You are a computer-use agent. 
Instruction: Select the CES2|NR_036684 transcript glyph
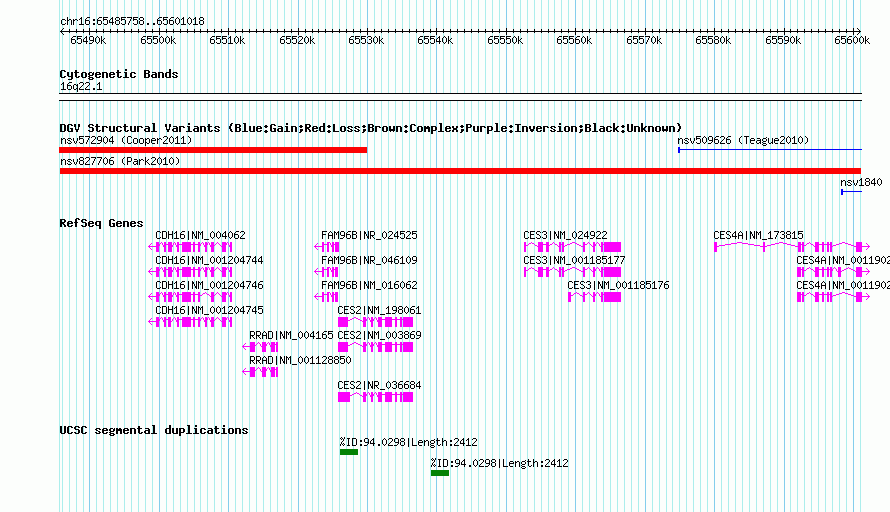coord(375,397)
